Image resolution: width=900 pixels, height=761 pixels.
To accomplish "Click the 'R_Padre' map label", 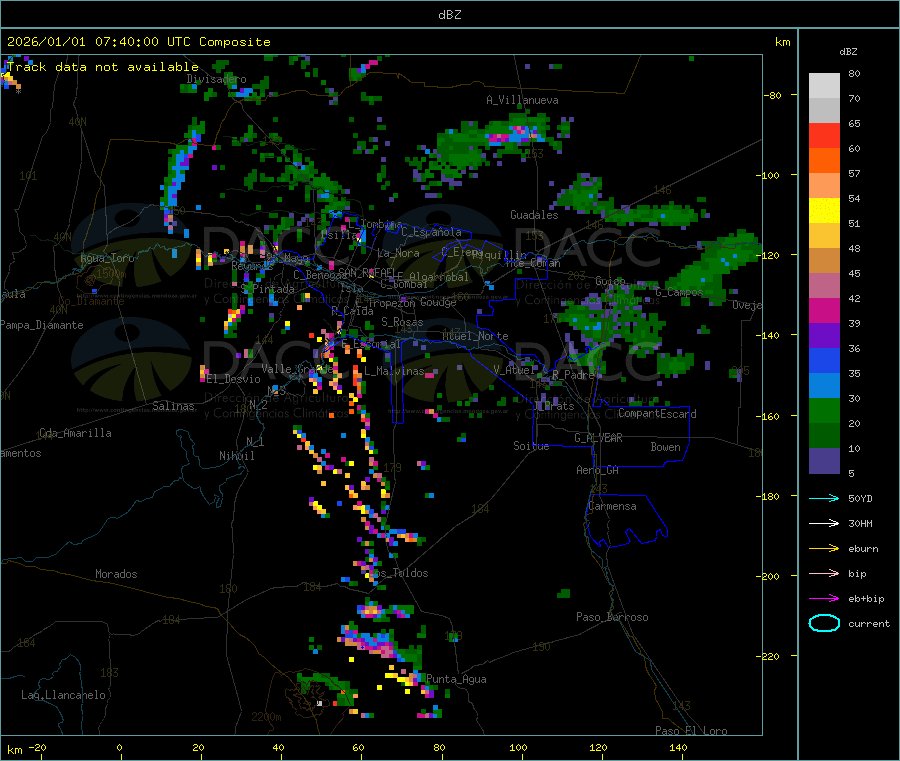I will [573, 375].
